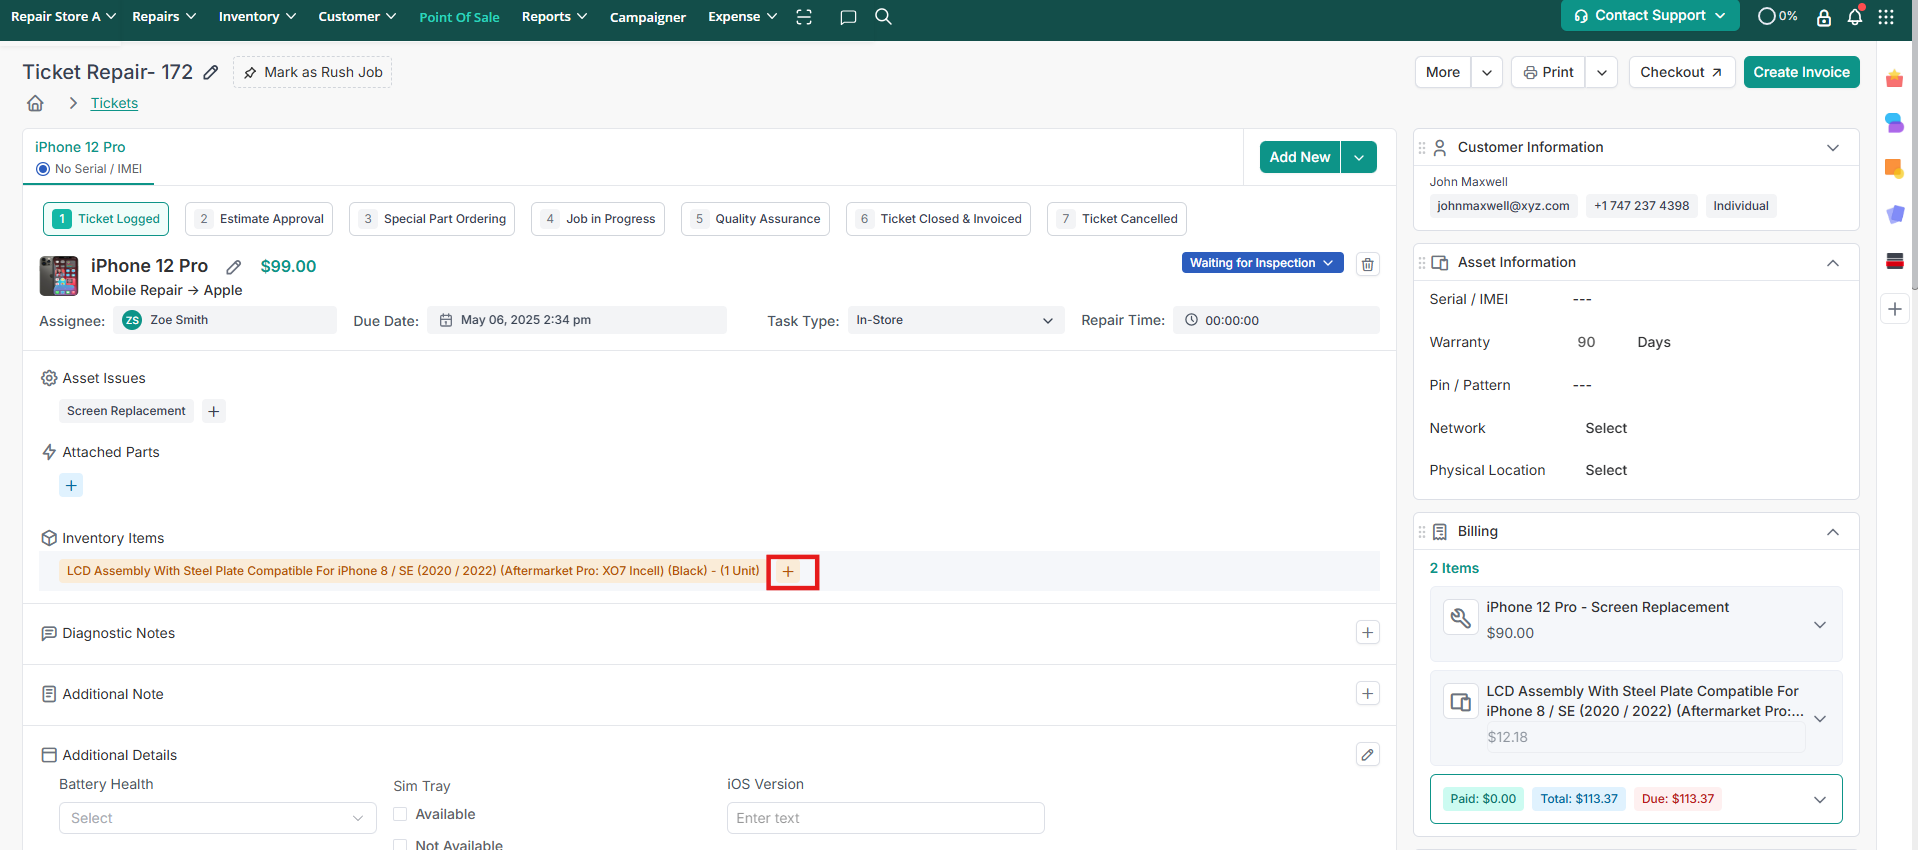Open Battery Health select dropdown
The width and height of the screenshot is (1918, 850).
point(218,818)
